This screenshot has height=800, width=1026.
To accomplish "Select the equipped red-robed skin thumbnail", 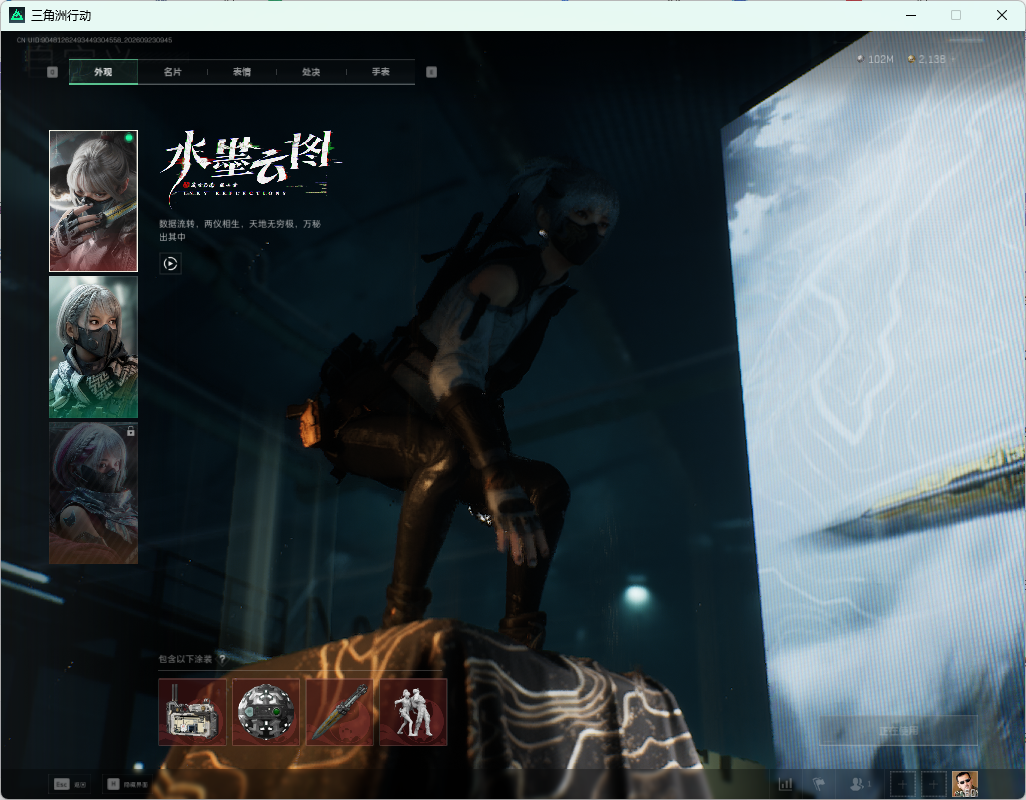I will (94, 201).
